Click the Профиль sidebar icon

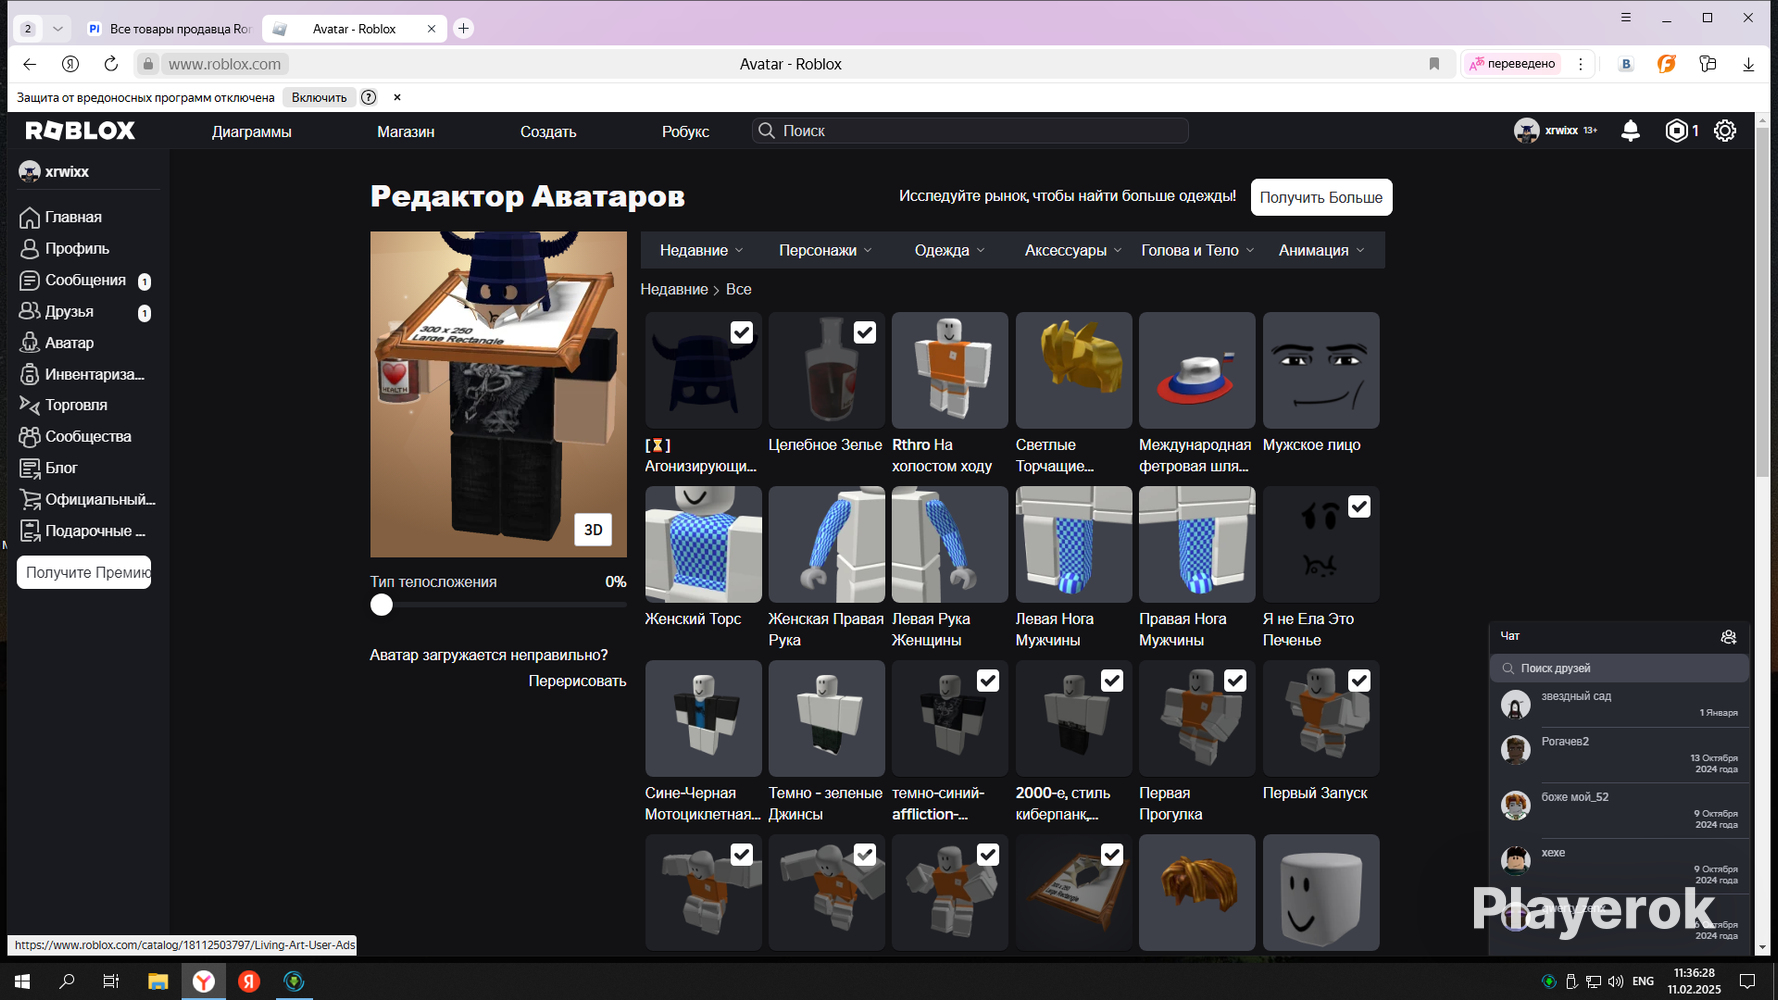[30, 249]
